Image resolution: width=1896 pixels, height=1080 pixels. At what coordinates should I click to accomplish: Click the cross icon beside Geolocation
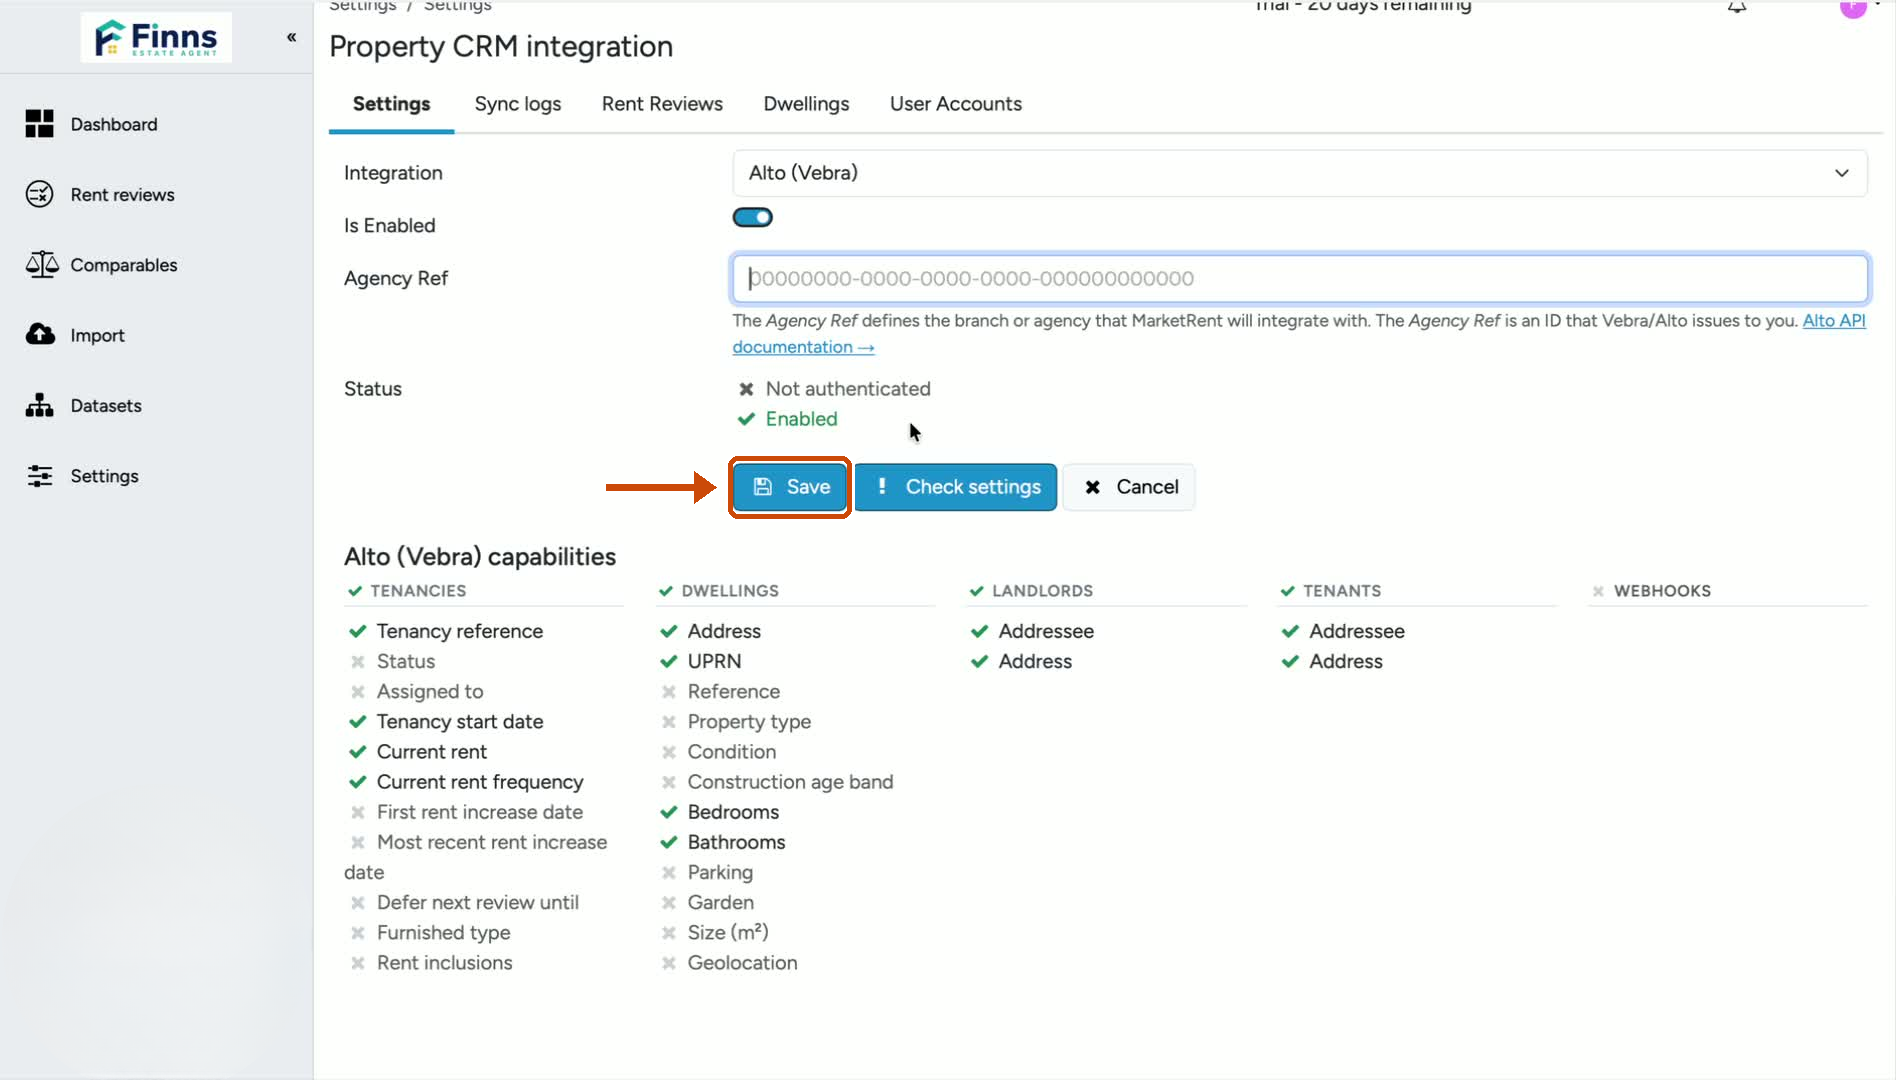coord(669,963)
